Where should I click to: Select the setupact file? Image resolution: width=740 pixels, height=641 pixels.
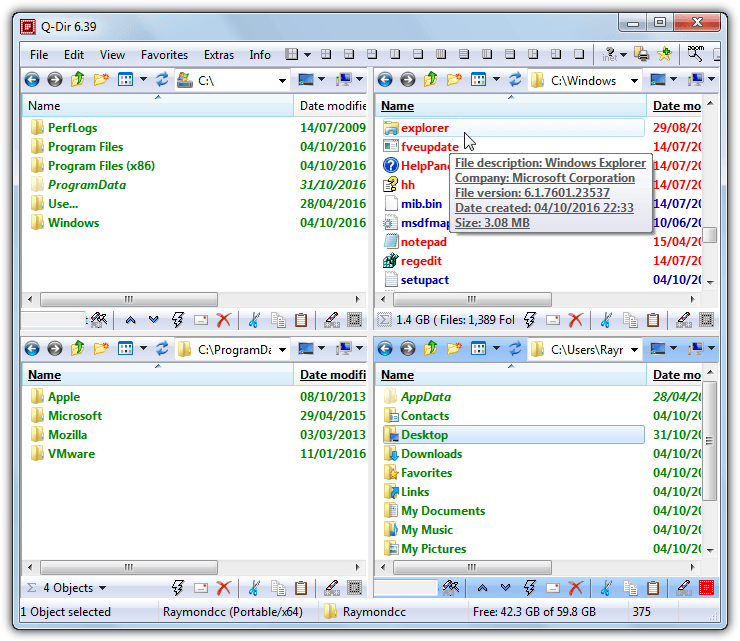pyautogui.click(x=425, y=280)
